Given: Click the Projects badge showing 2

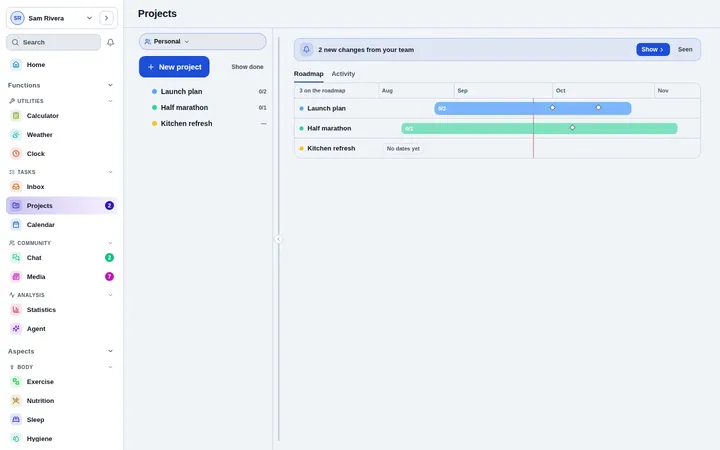Looking at the screenshot, I should pos(109,205).
